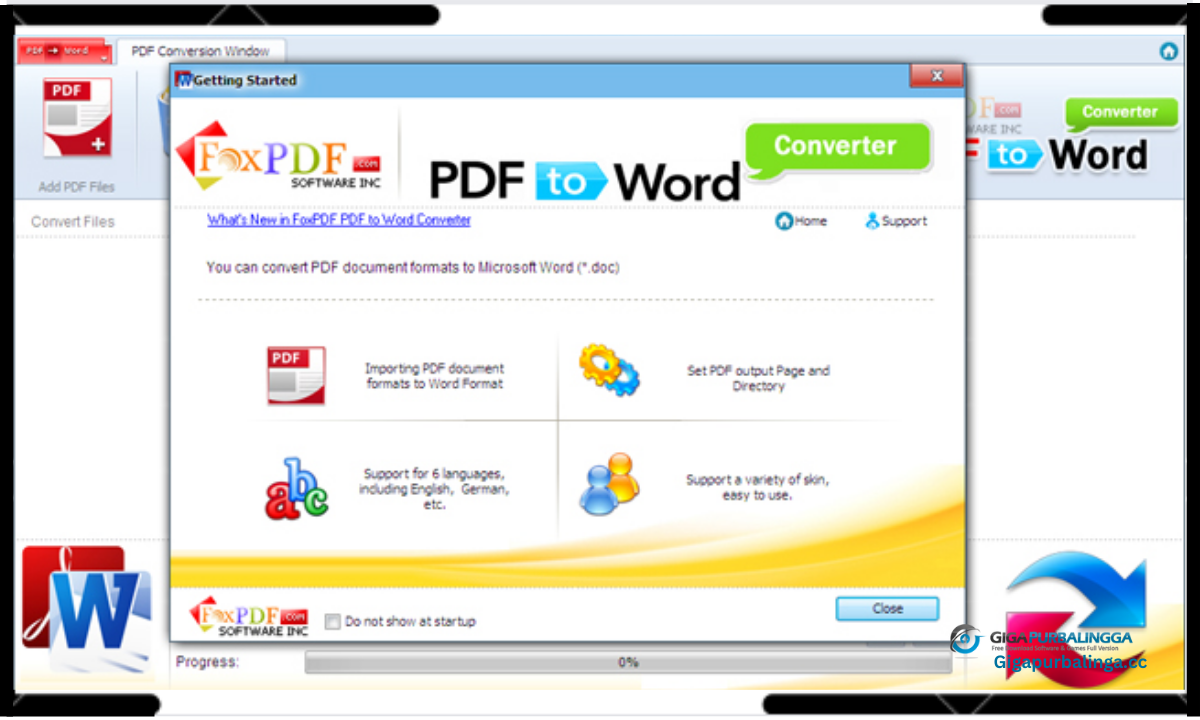Click the Importing PDF document icon
This screenshot has height=720, width=1200.
point(296,375)
